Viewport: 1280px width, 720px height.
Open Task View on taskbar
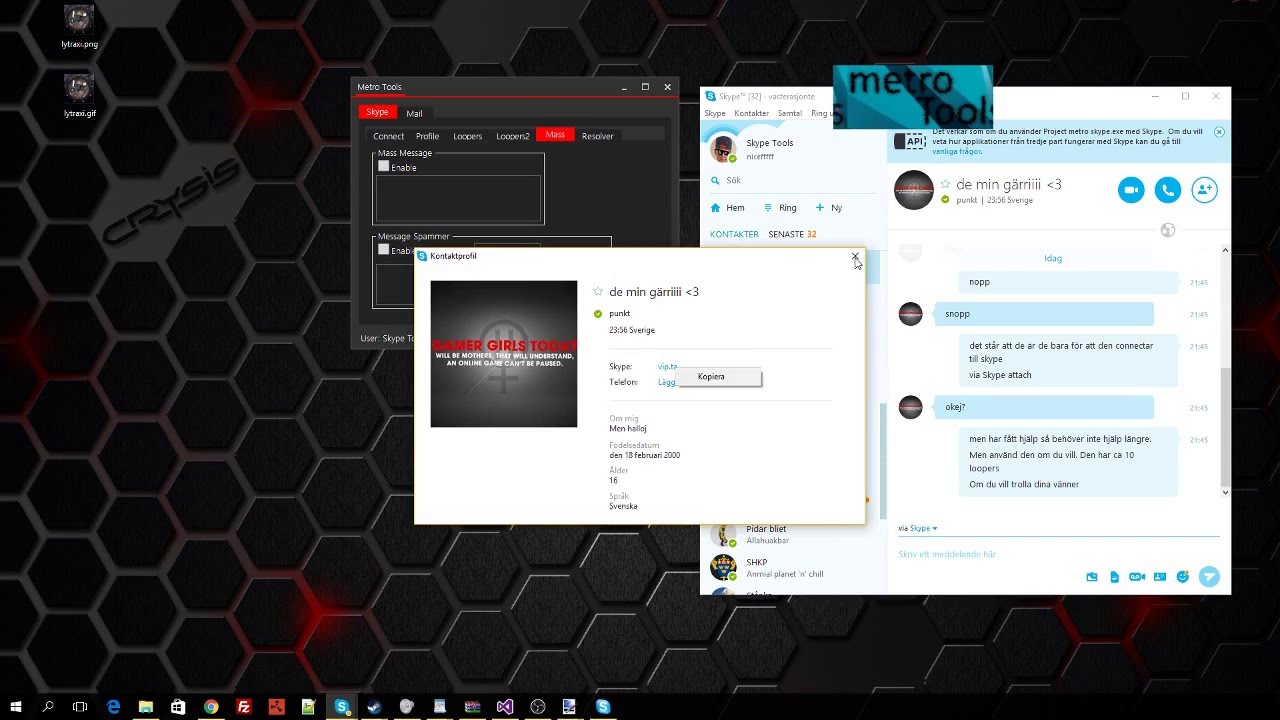pyautogui.click(x=80, y=706)
